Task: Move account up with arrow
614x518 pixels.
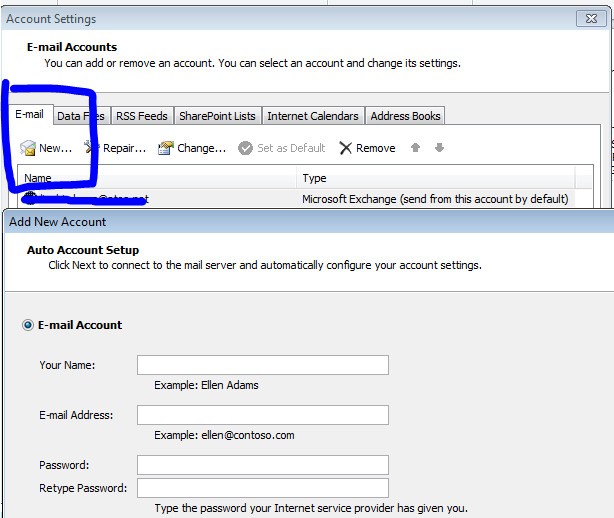Action: tap(416, 148)
